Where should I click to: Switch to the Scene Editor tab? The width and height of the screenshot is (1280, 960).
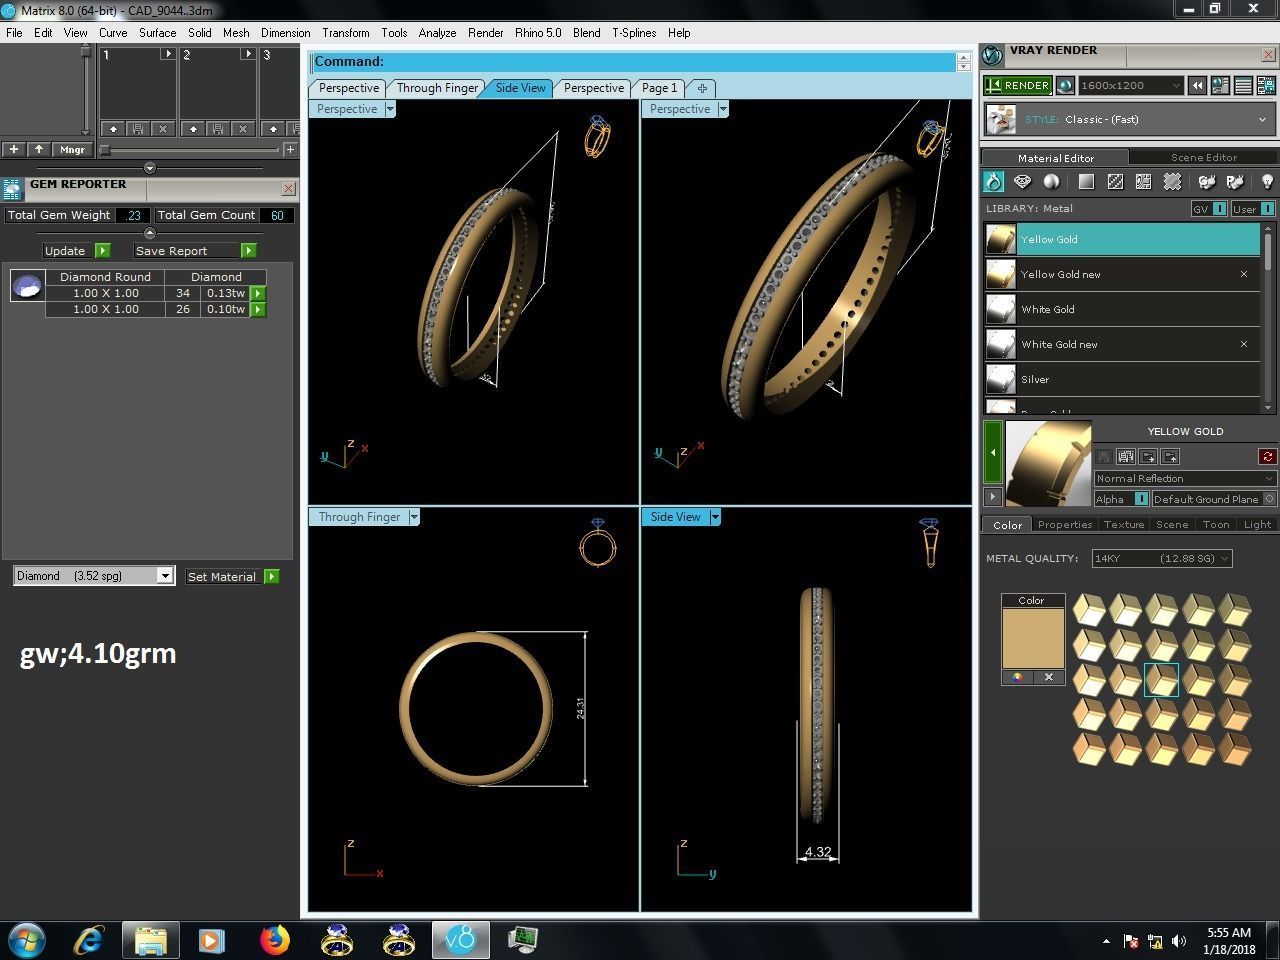coord(1204,157)
